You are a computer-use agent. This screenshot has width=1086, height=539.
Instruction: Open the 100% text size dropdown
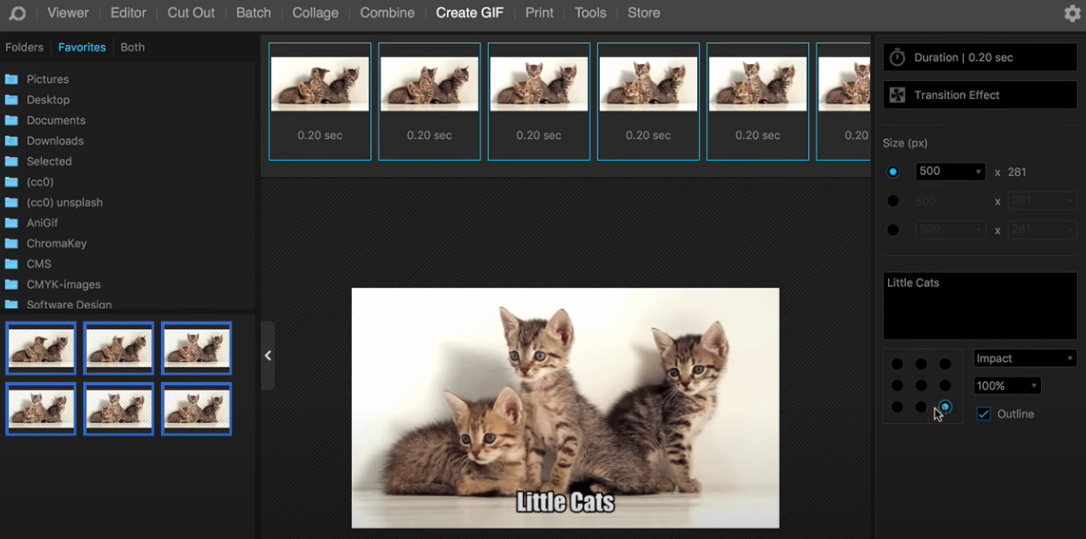coord(1007,386)
